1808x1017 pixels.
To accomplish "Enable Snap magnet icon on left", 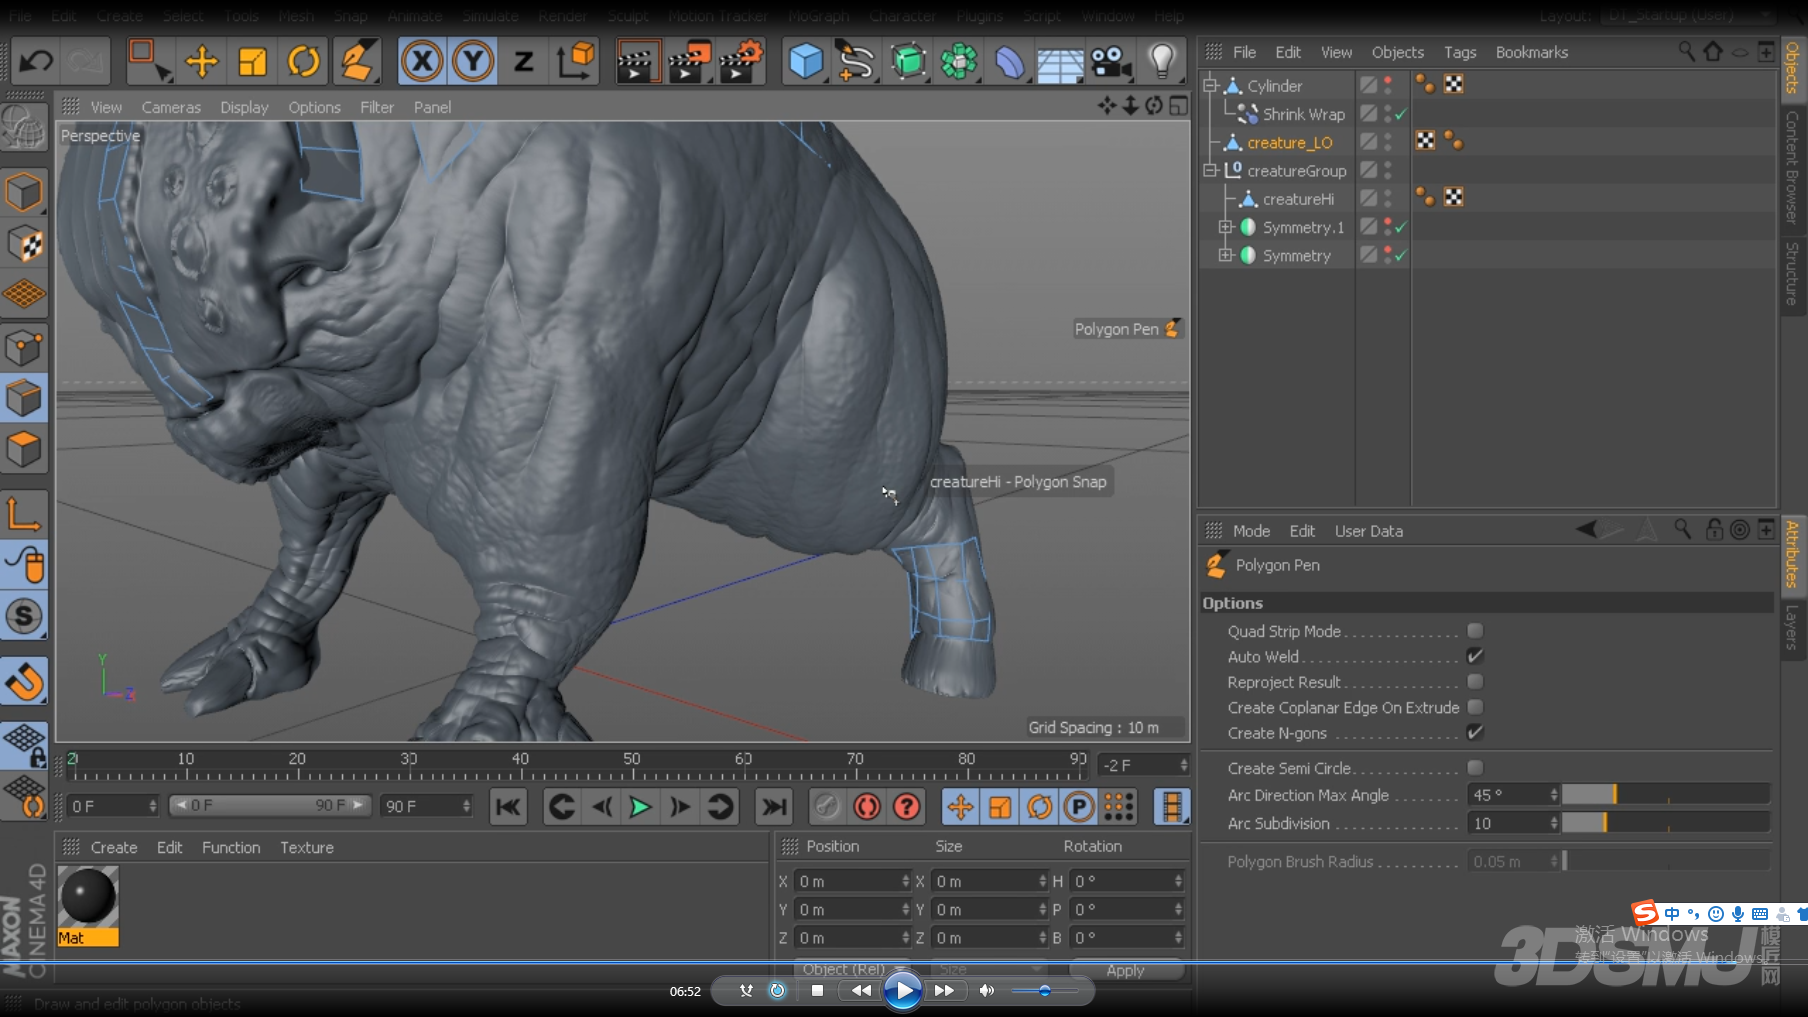I will (x=24, y=682).
